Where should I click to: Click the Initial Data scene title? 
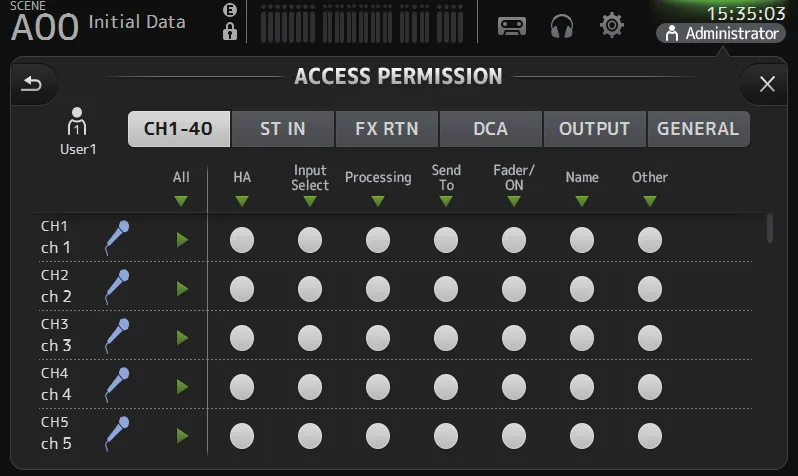tap(137, 22)
